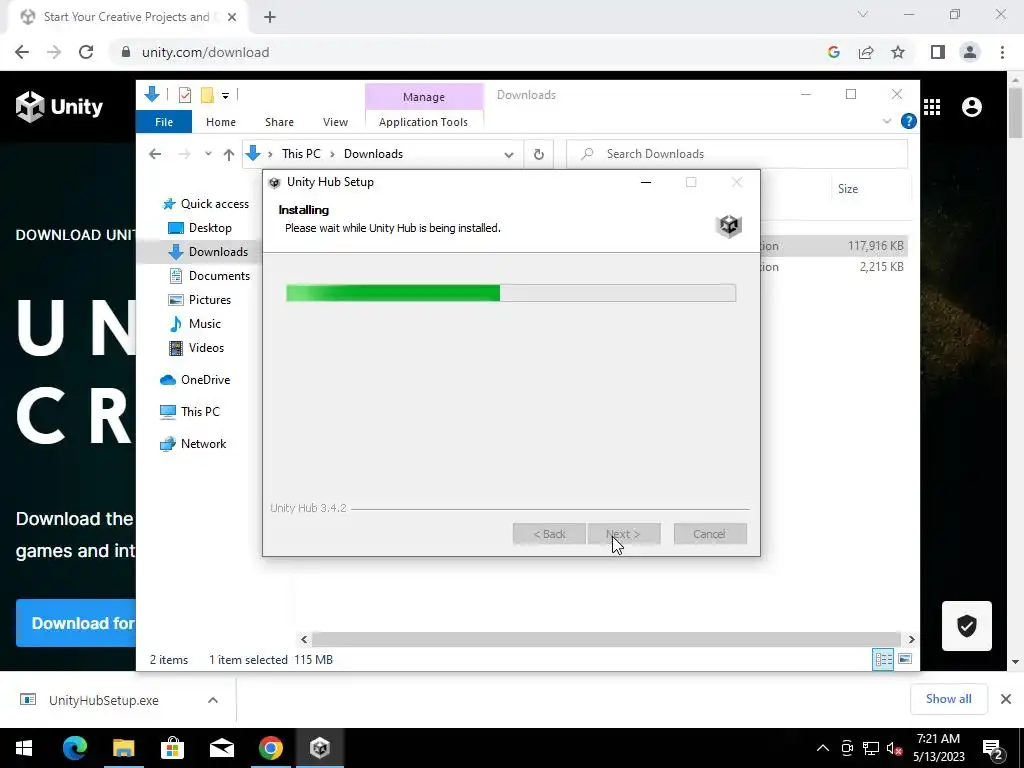
Task: Share this page from the Chrome address bar
Action: point(866,52)
